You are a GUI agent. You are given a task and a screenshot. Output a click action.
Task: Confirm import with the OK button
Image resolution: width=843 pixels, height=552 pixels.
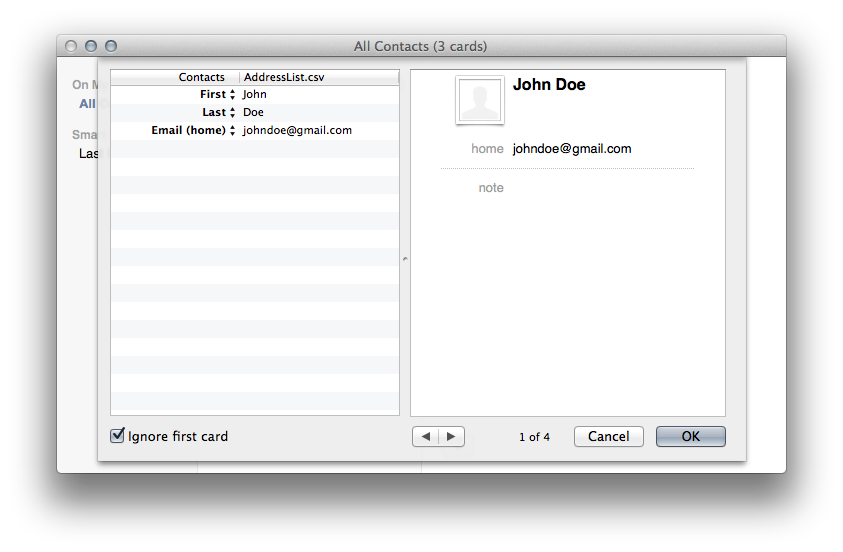(x=691, y=436)
